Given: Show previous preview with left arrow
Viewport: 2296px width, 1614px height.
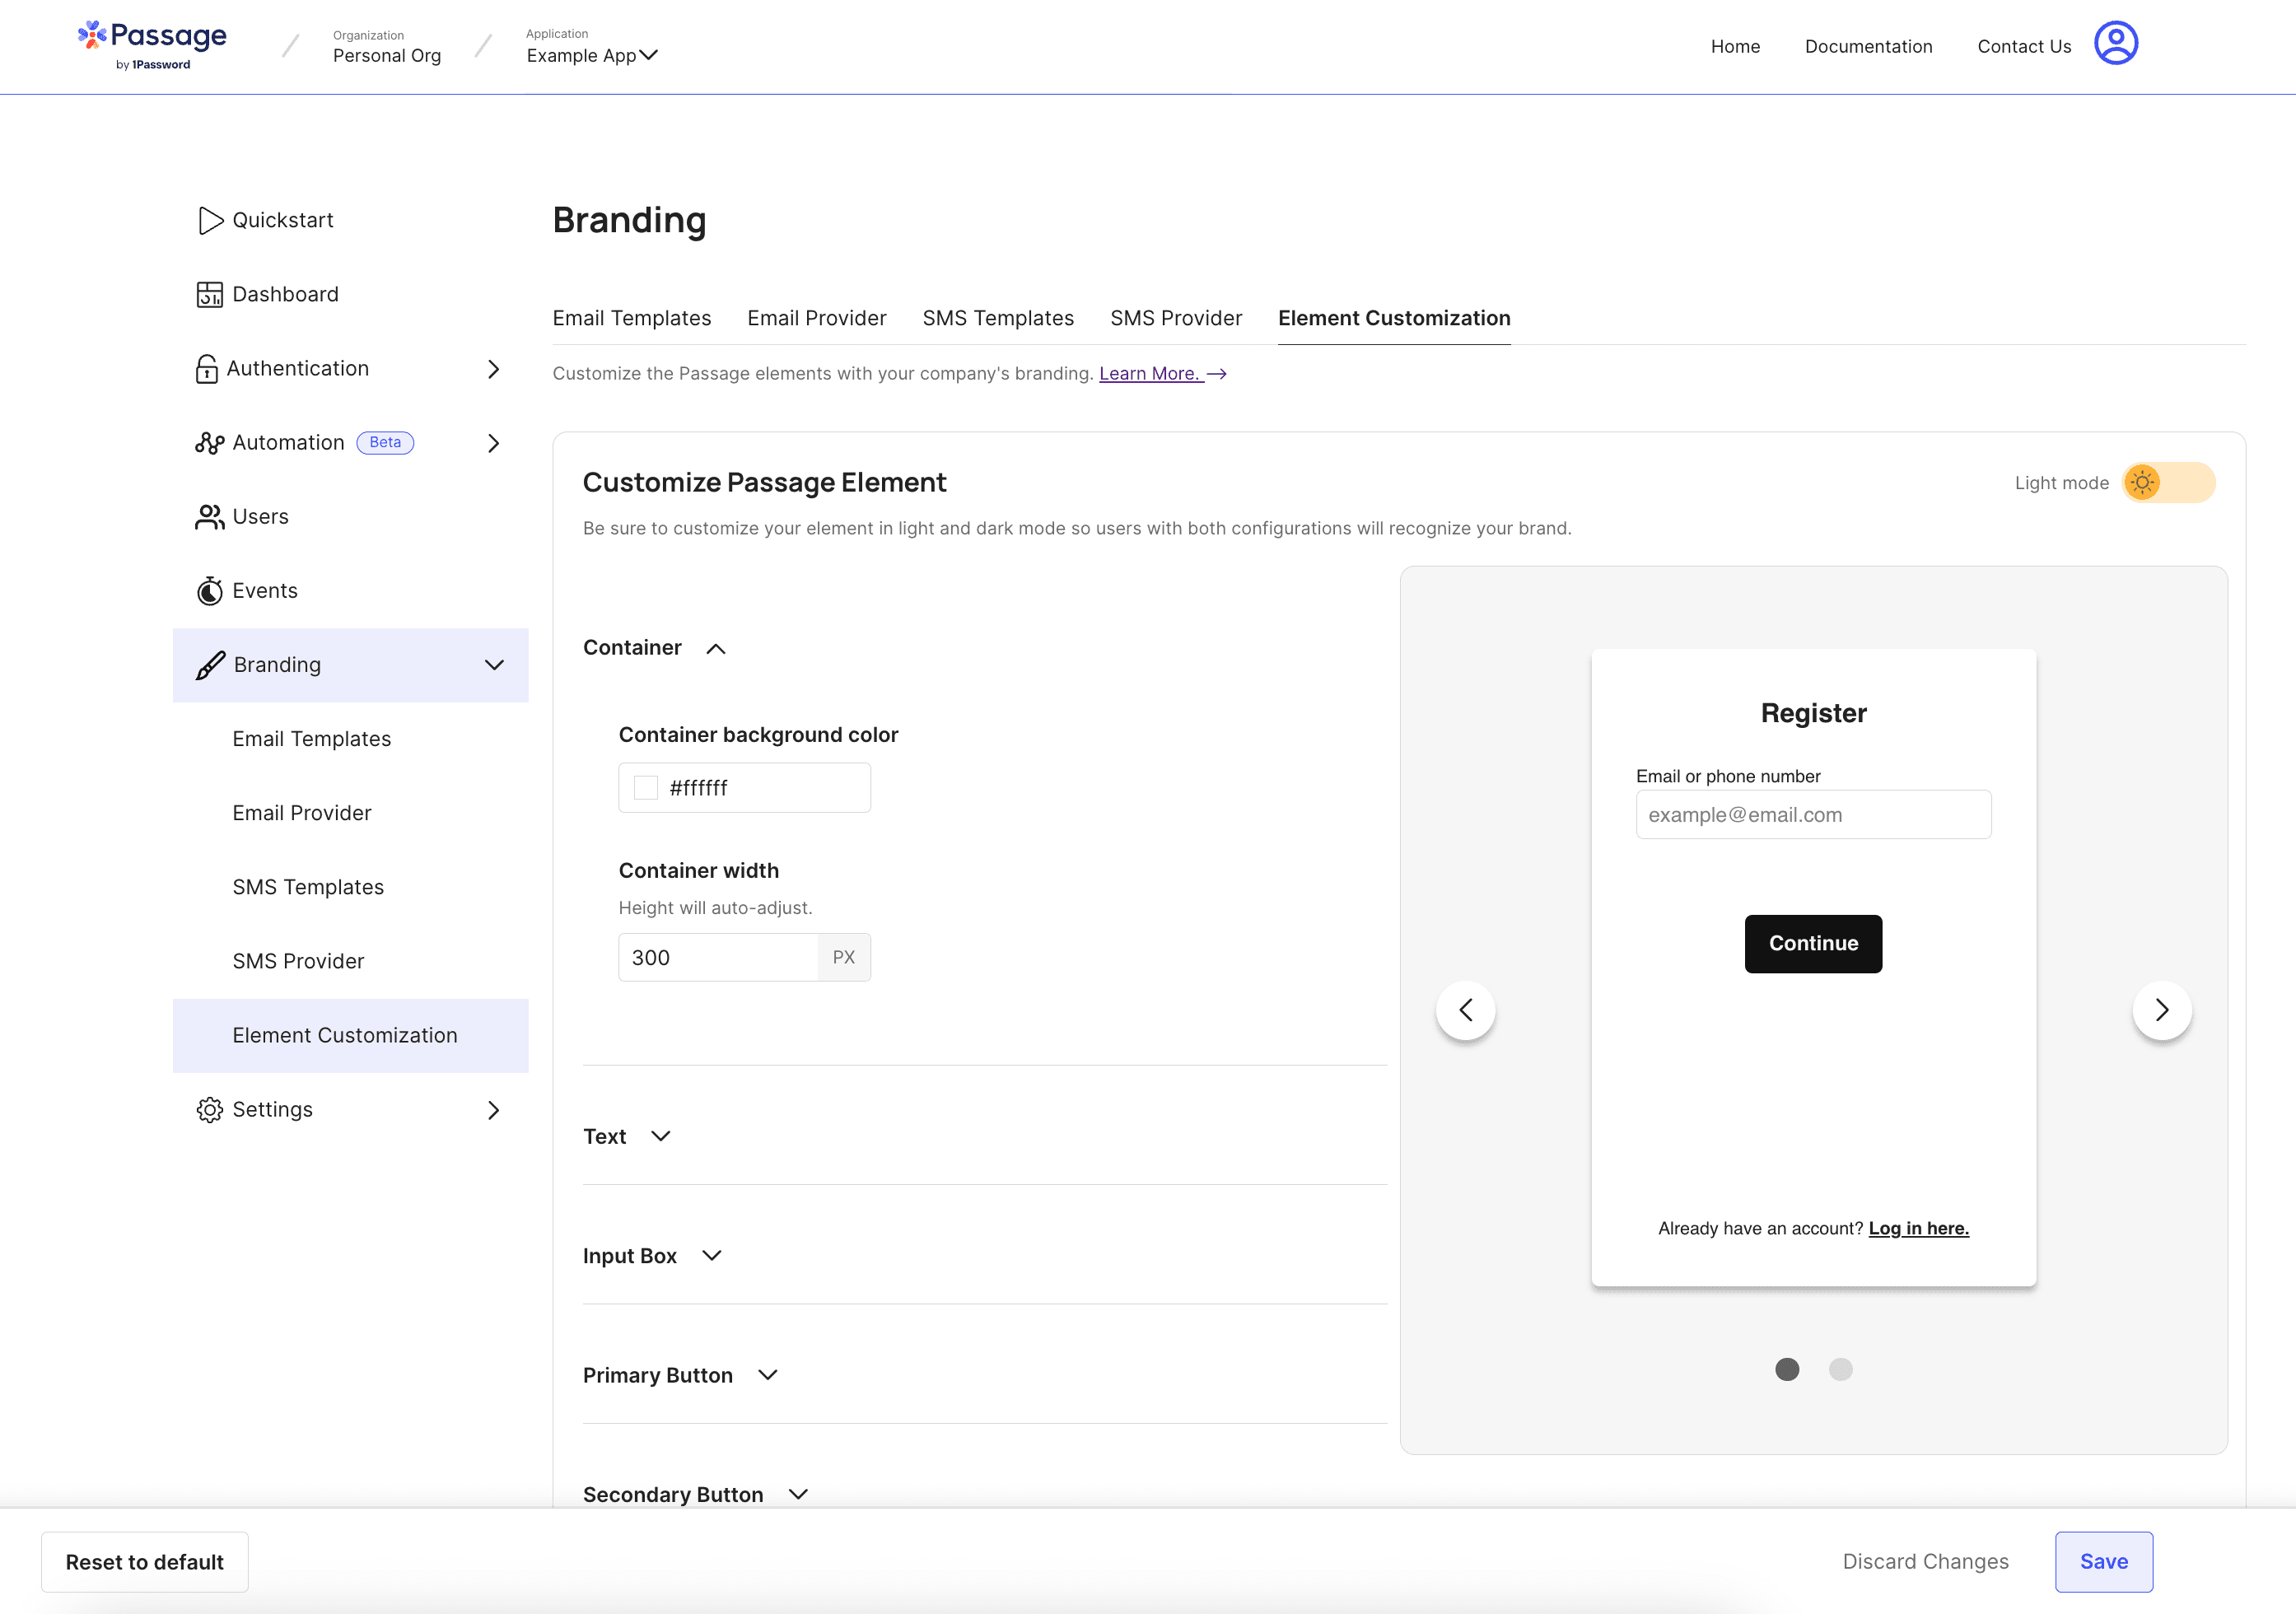Looking at the screenshot, I should point(1465,1010).
